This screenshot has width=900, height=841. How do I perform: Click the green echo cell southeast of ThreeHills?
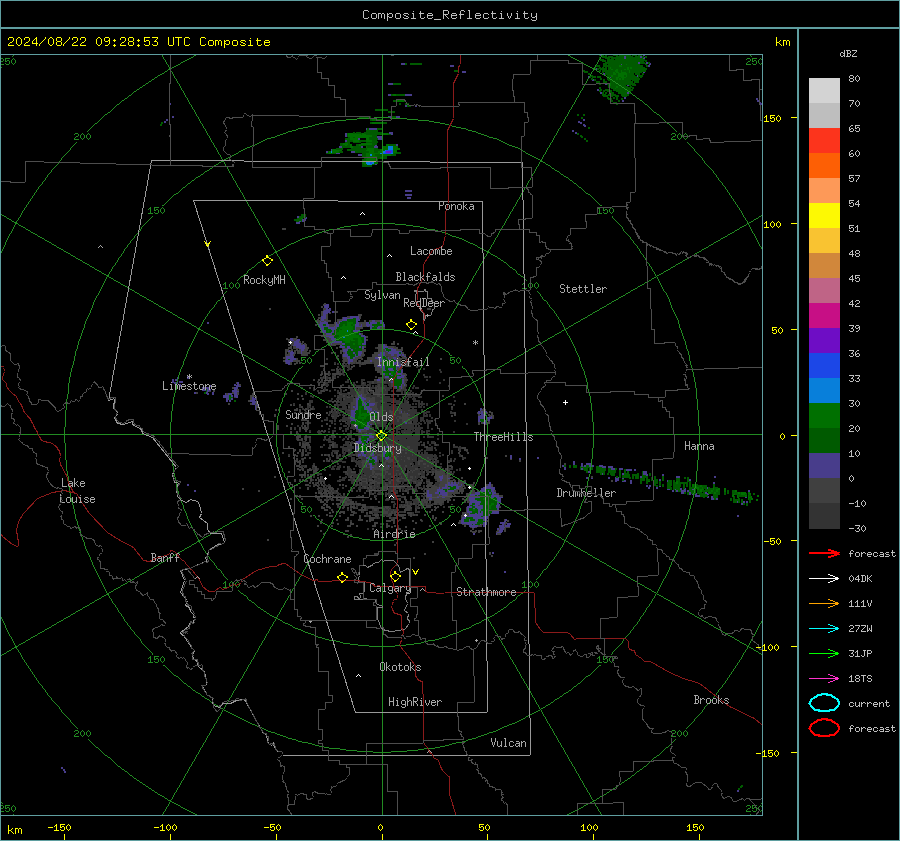(x=482, y=505)
